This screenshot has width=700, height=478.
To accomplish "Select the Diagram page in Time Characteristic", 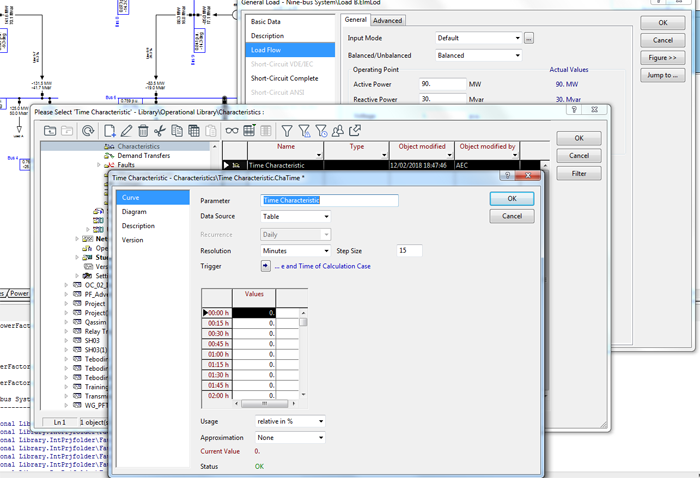I will [x=134, y=212].
